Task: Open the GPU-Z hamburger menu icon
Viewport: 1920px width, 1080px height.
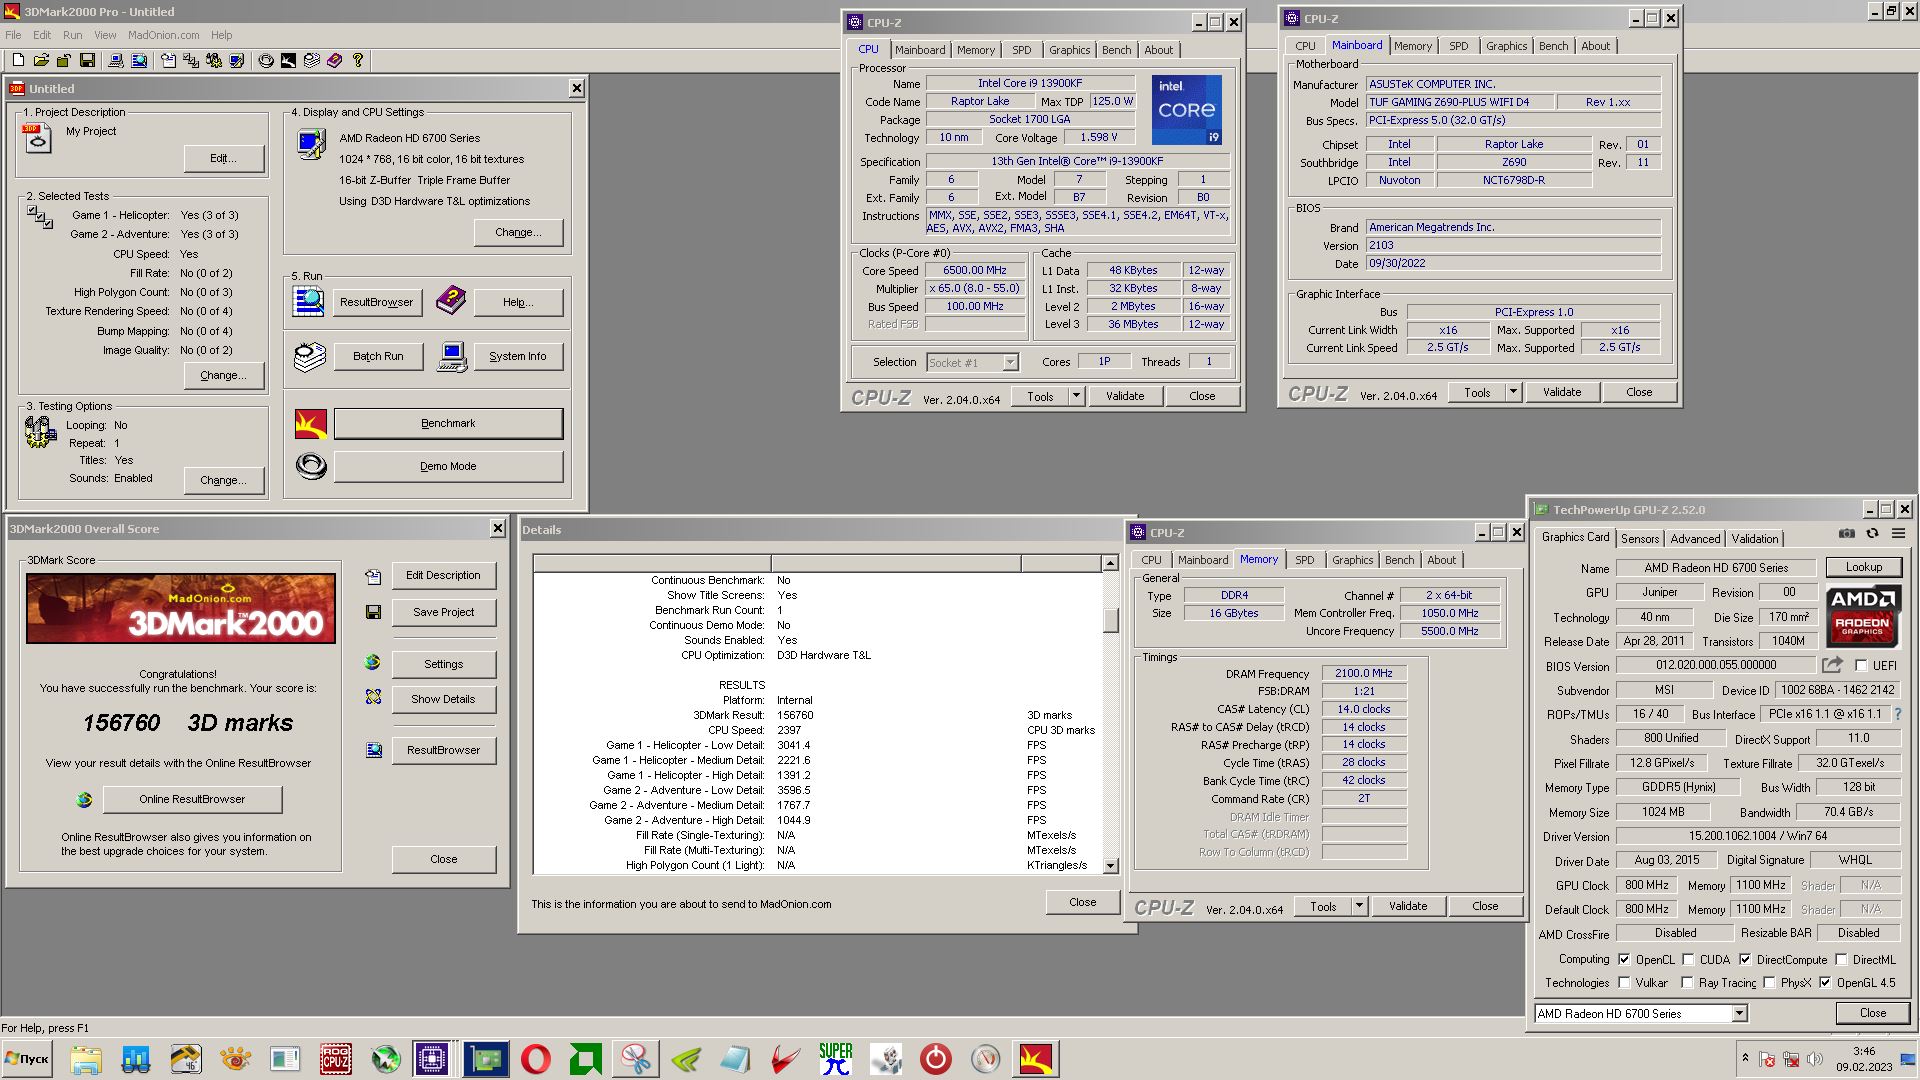Action: pyautogui.click(x=1898, y=534)
